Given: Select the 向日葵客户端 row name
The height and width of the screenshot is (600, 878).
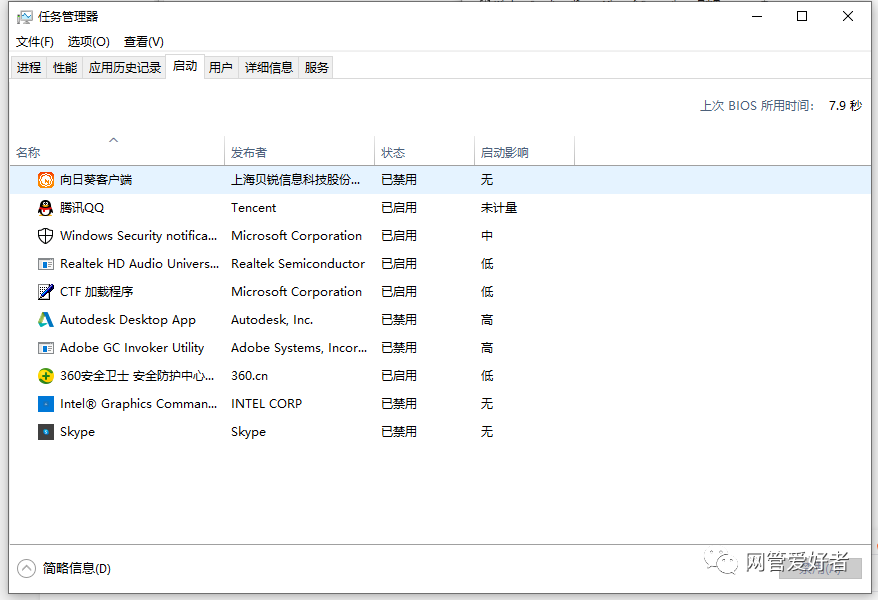Looking at the screenshot, I should [96, 180].
